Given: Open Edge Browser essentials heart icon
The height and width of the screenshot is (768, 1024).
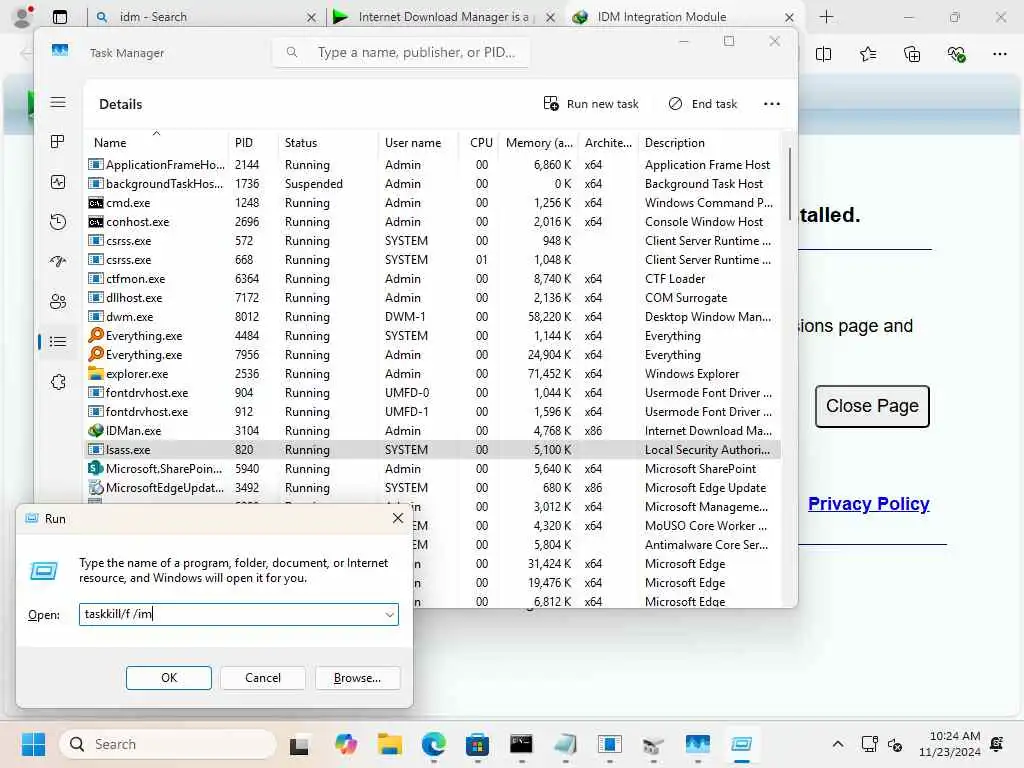Looking at the screenshot, I should coord(956,54).
